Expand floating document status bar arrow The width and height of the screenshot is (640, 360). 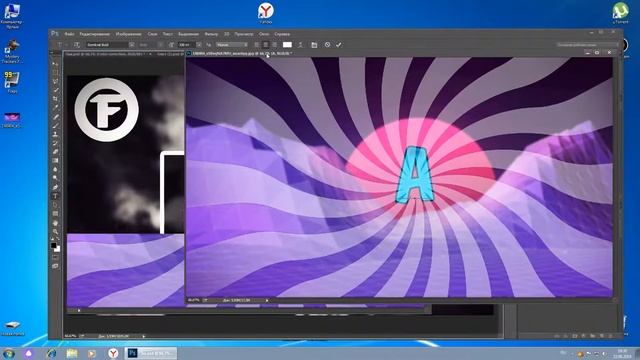[267, 300]
